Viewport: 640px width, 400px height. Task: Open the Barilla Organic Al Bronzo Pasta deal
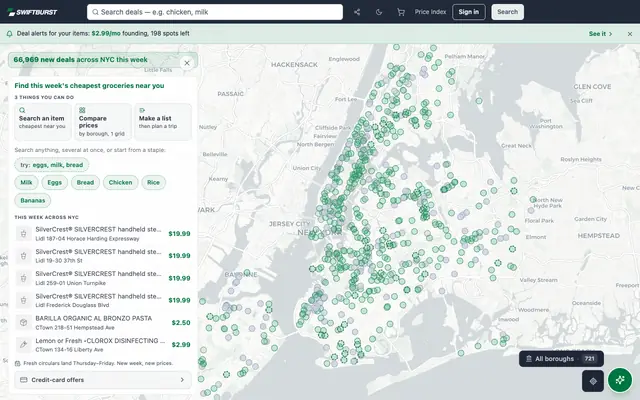pos(103,322)
